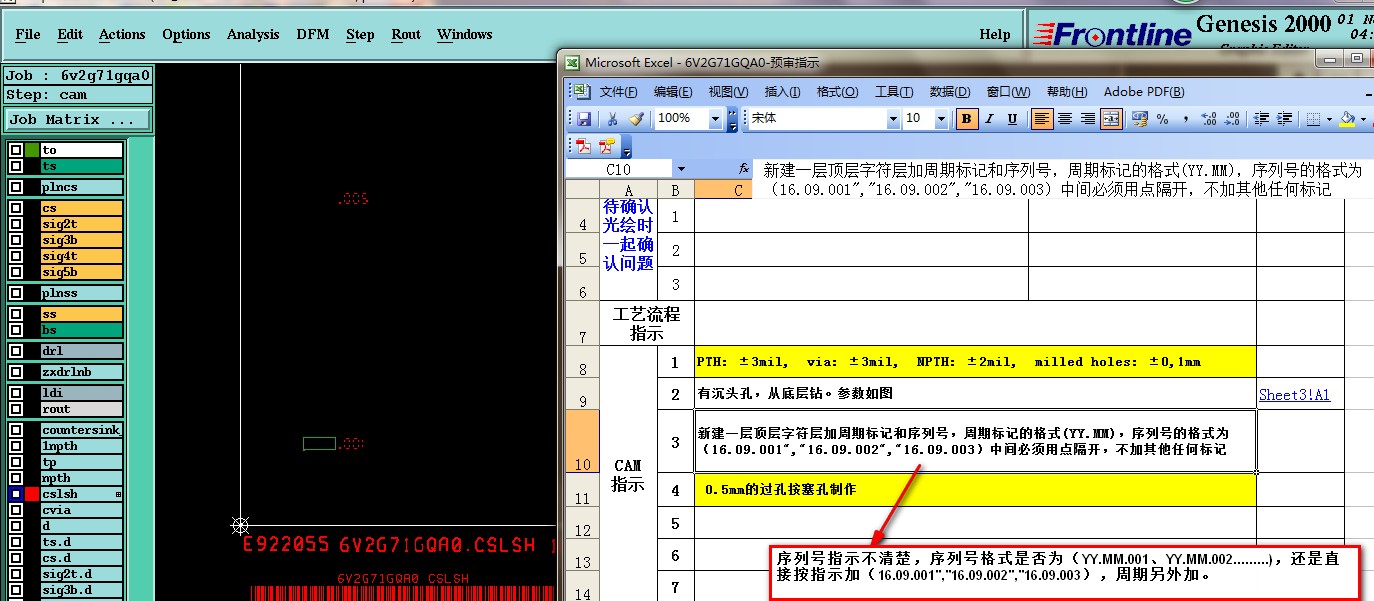The height and width of the screenshot is (601, 1374).
Task: Select row 10 header in Excel
Action: click(x=583, y=441)
